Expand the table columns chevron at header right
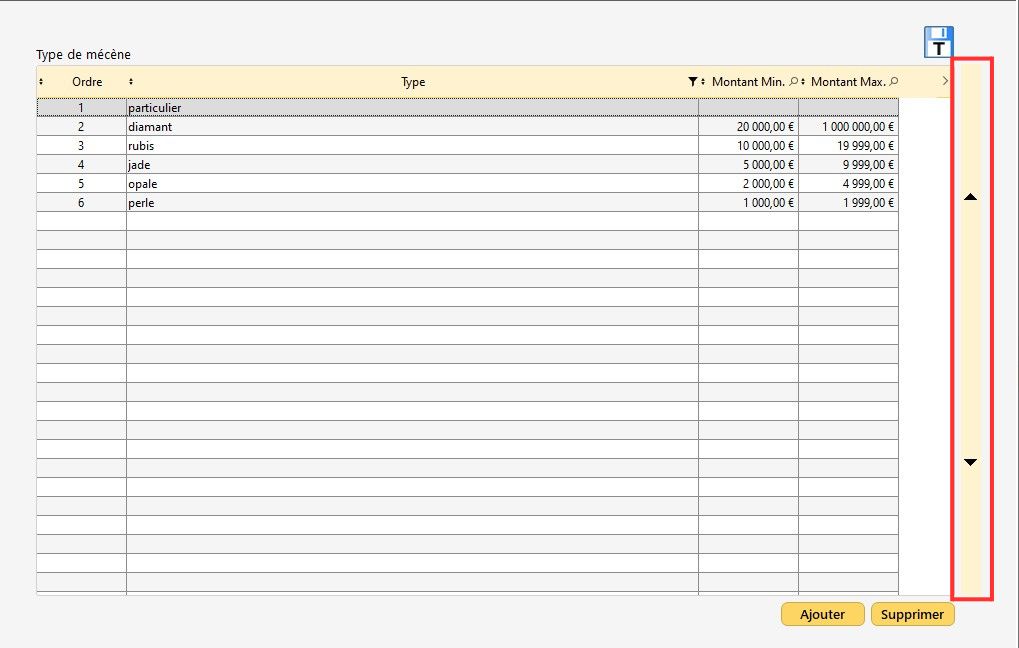The image size is (1019, 648). point(945,81)
